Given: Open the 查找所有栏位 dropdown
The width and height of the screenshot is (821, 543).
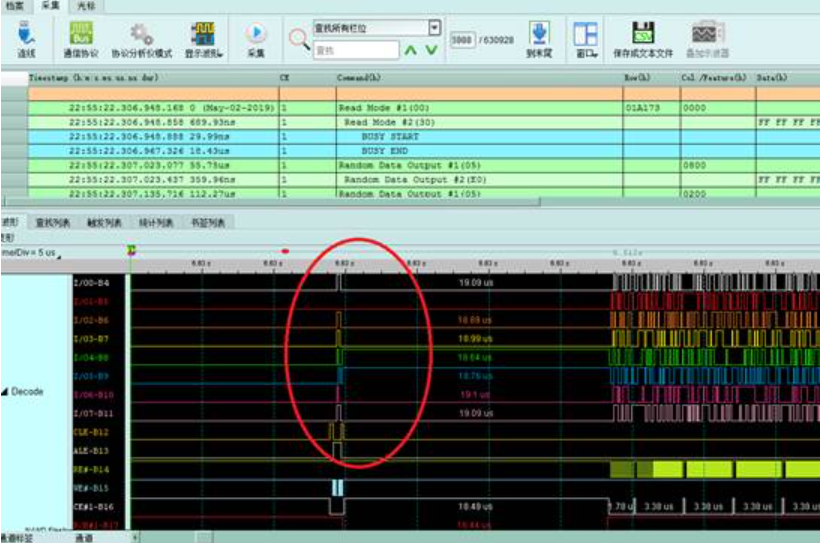Looking at the screenshot, I should tap(434, 28).
